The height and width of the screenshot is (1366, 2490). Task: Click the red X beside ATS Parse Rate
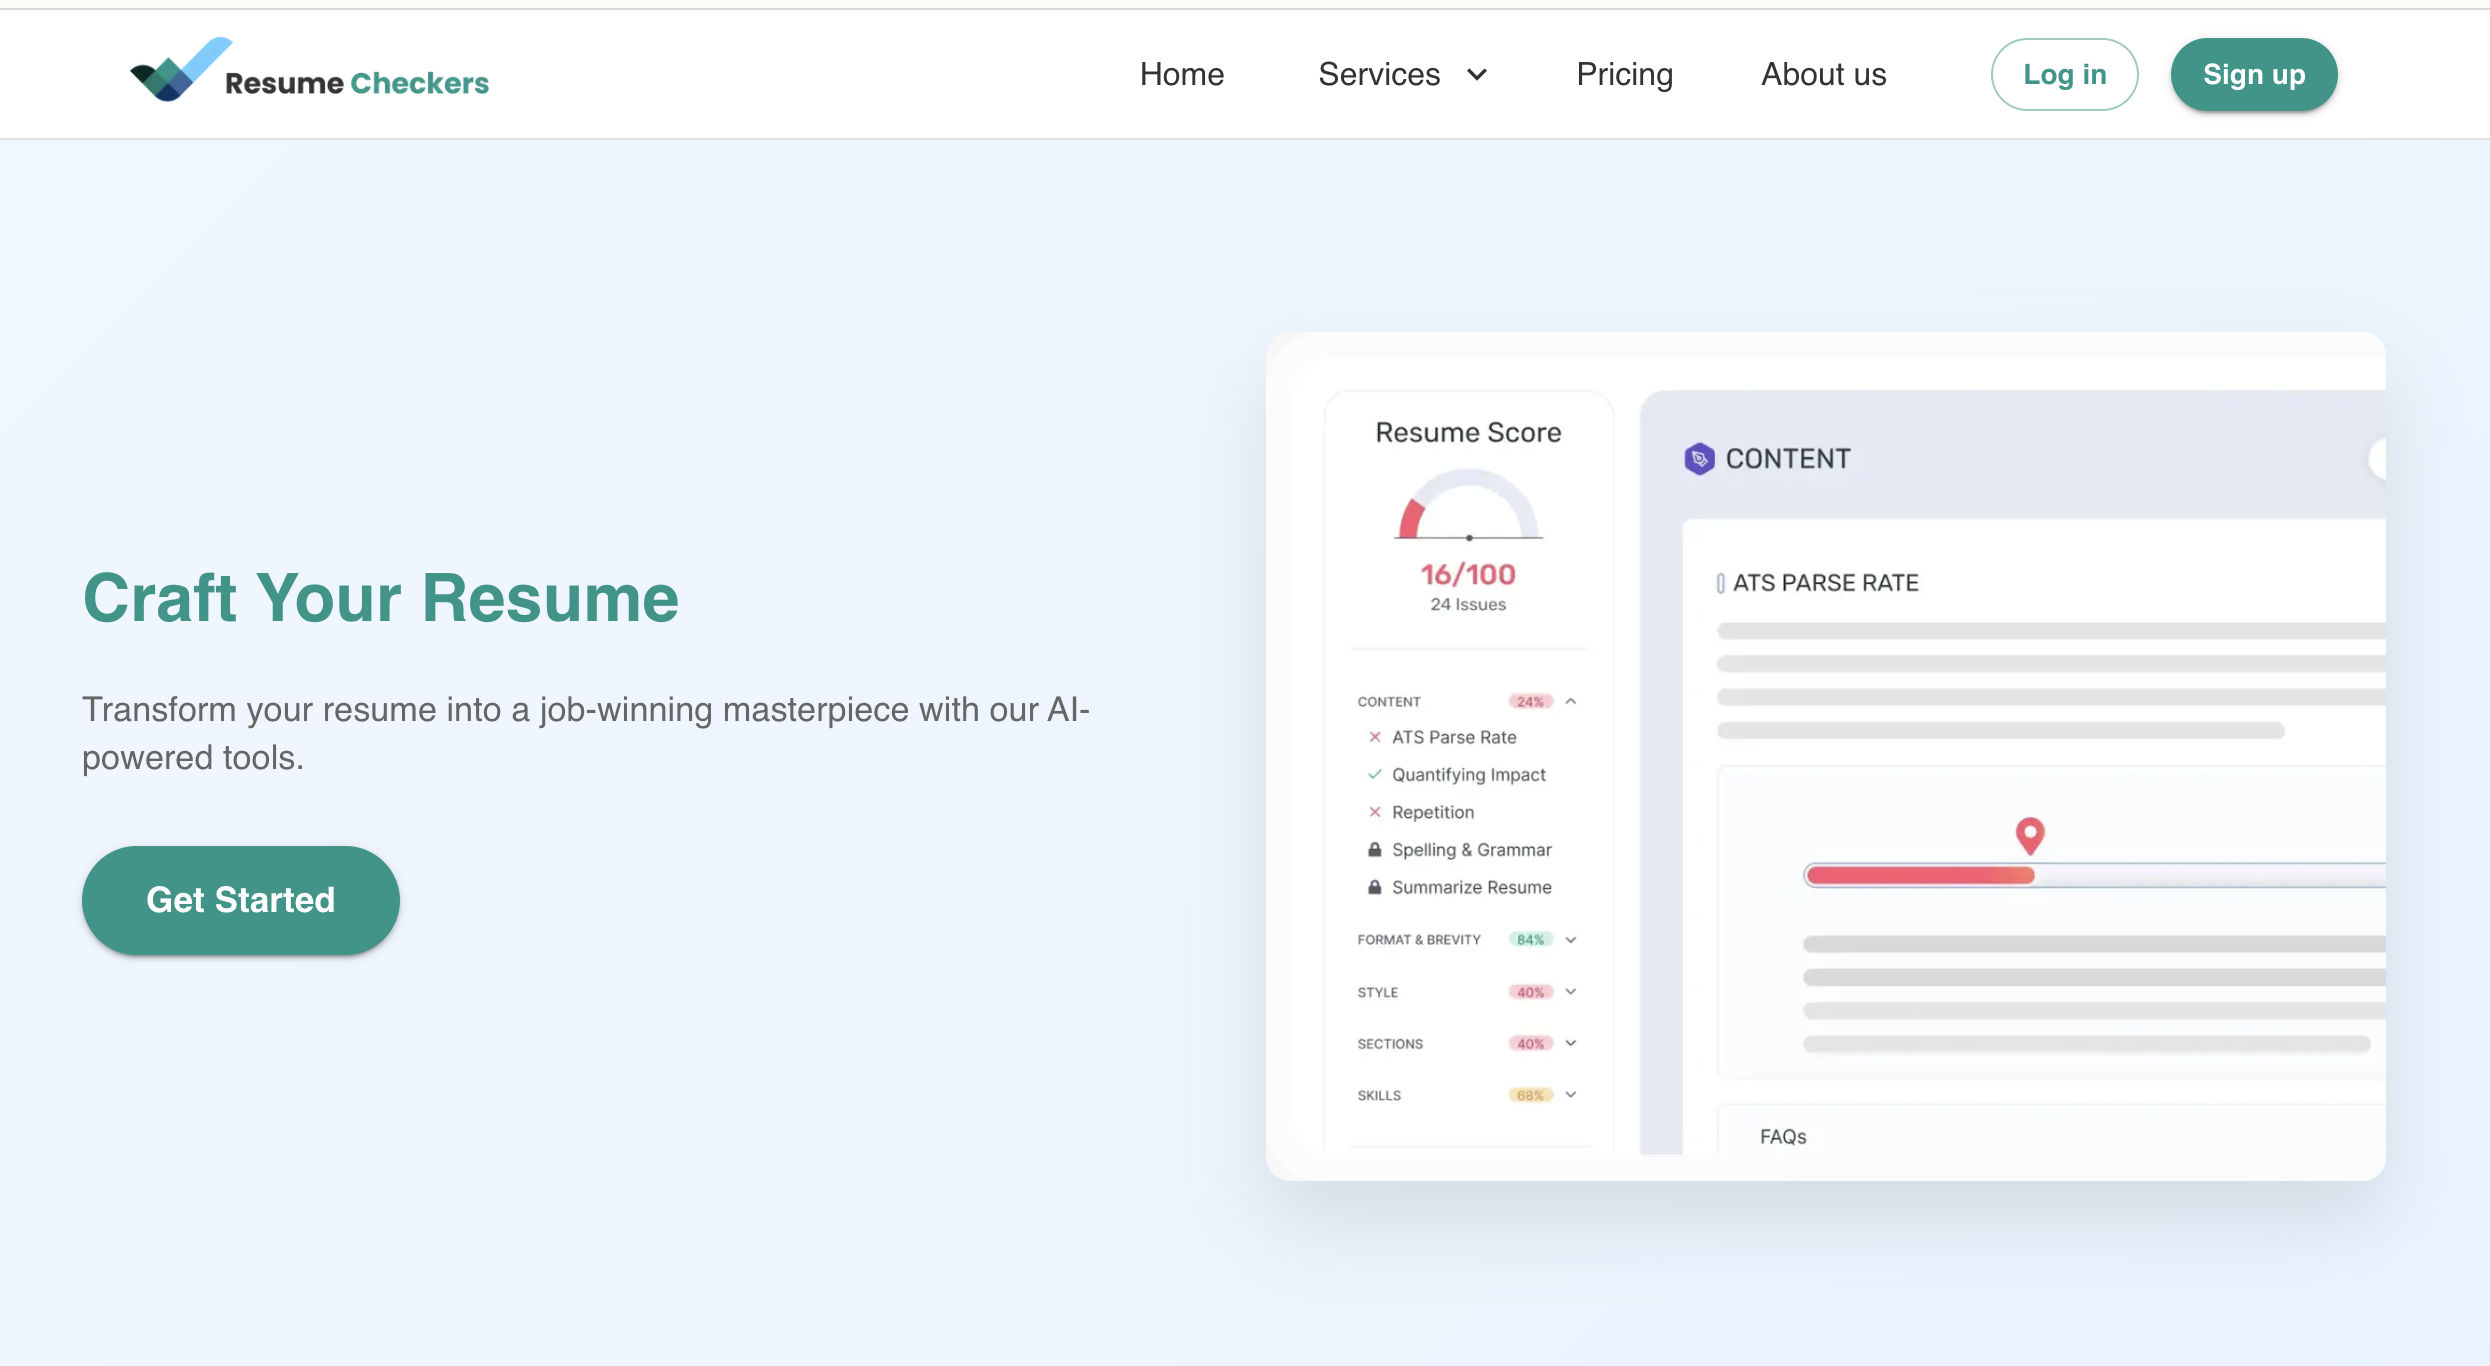point(1374,737)
